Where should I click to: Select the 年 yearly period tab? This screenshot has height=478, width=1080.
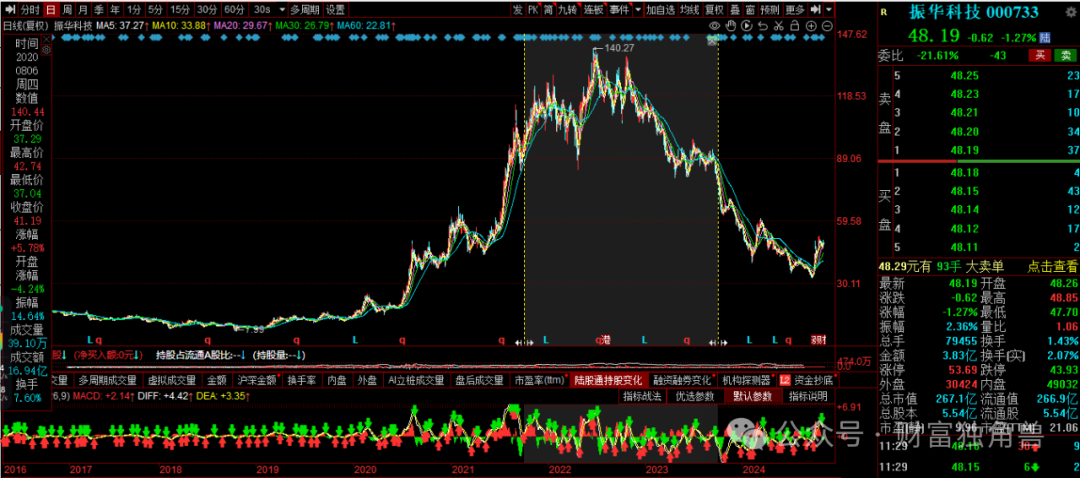coord(115,10)
